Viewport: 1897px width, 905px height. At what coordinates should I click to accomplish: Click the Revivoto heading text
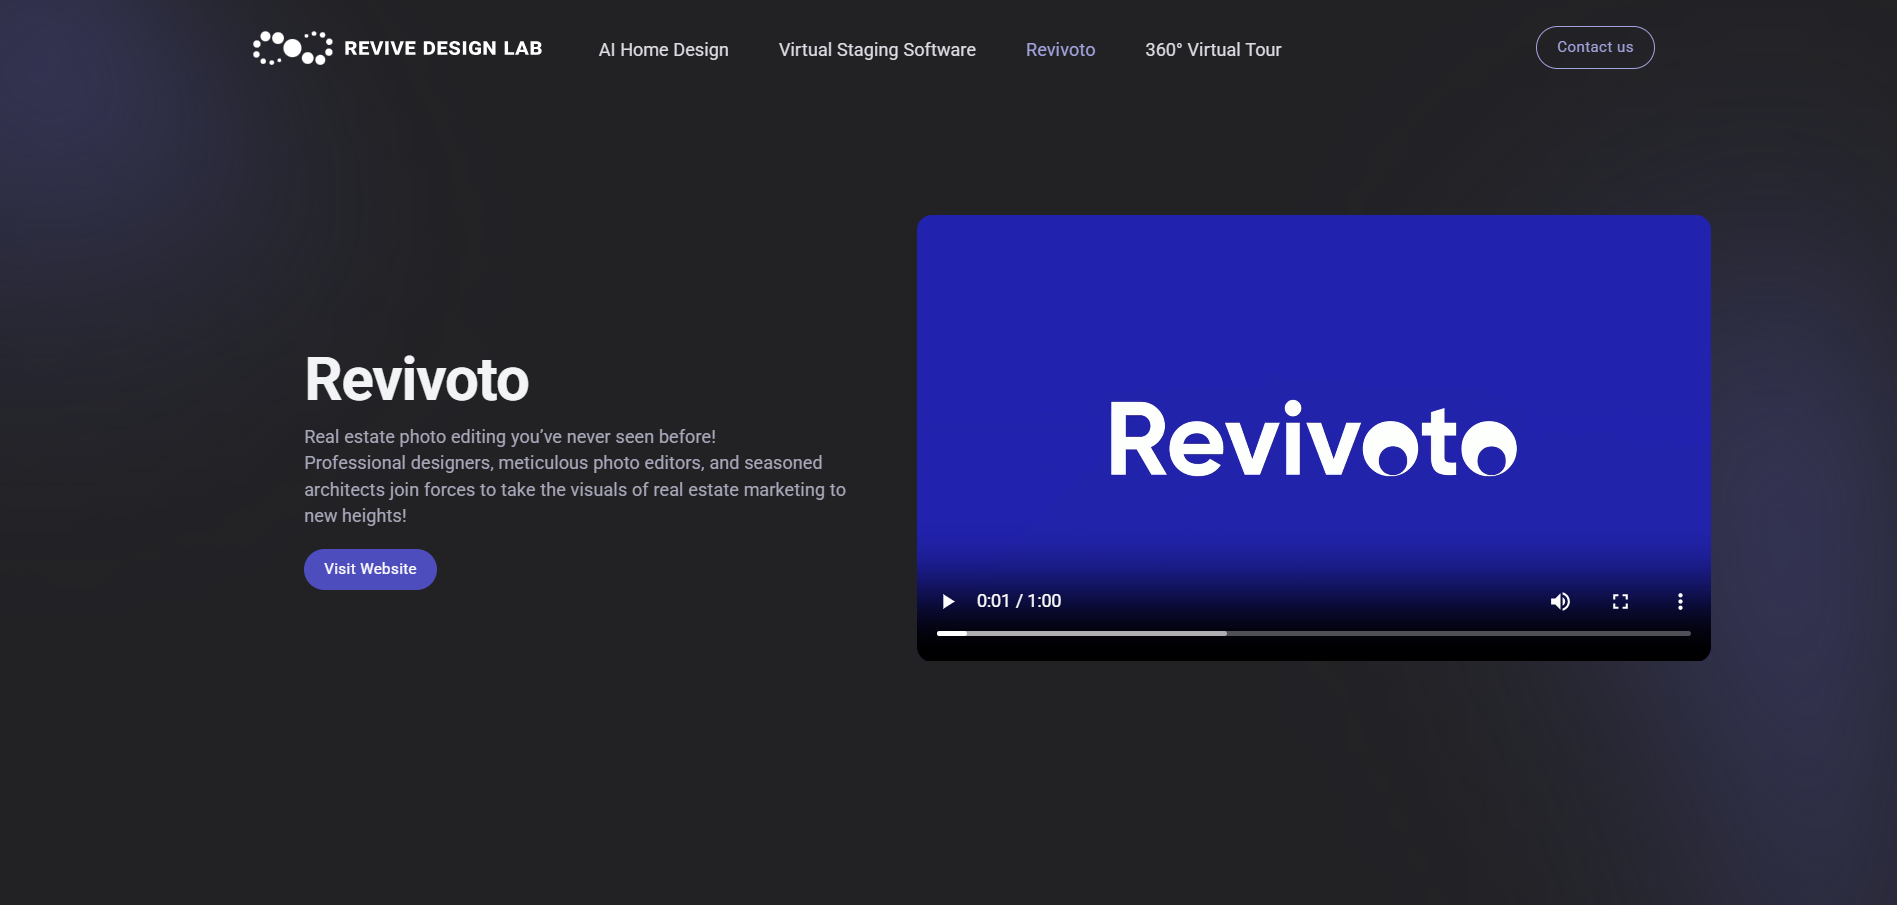click(416, 380)
